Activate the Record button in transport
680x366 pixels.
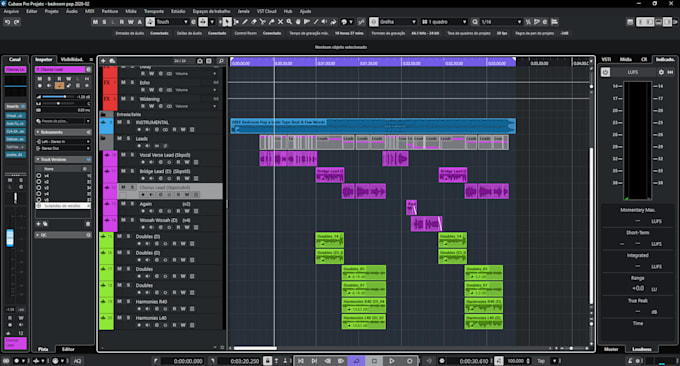pos(409,361)
